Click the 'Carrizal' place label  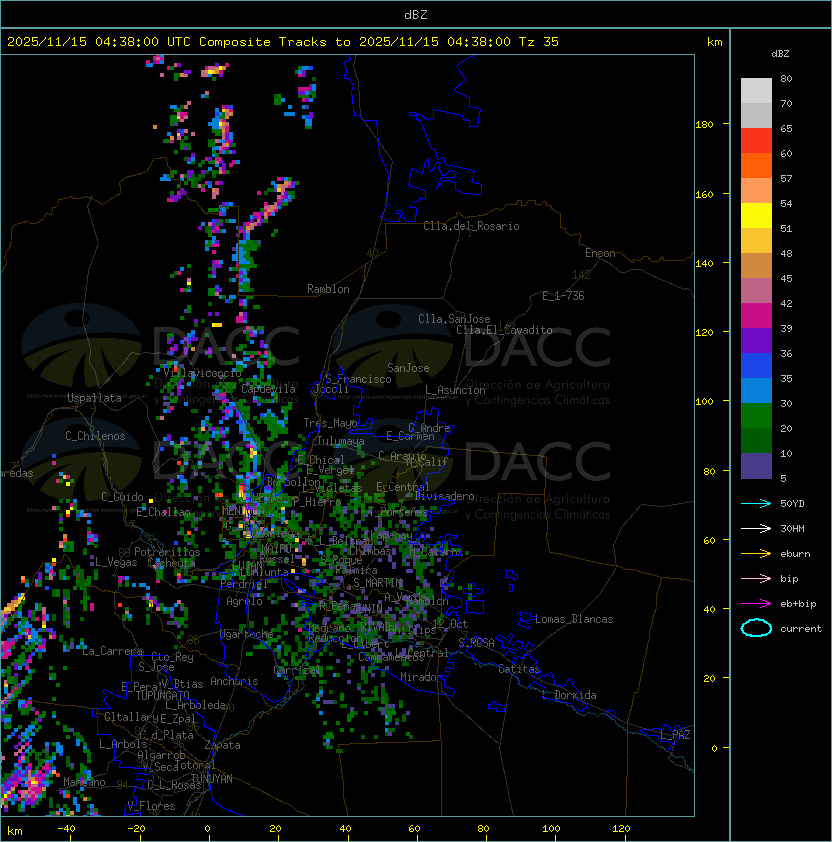298,670
